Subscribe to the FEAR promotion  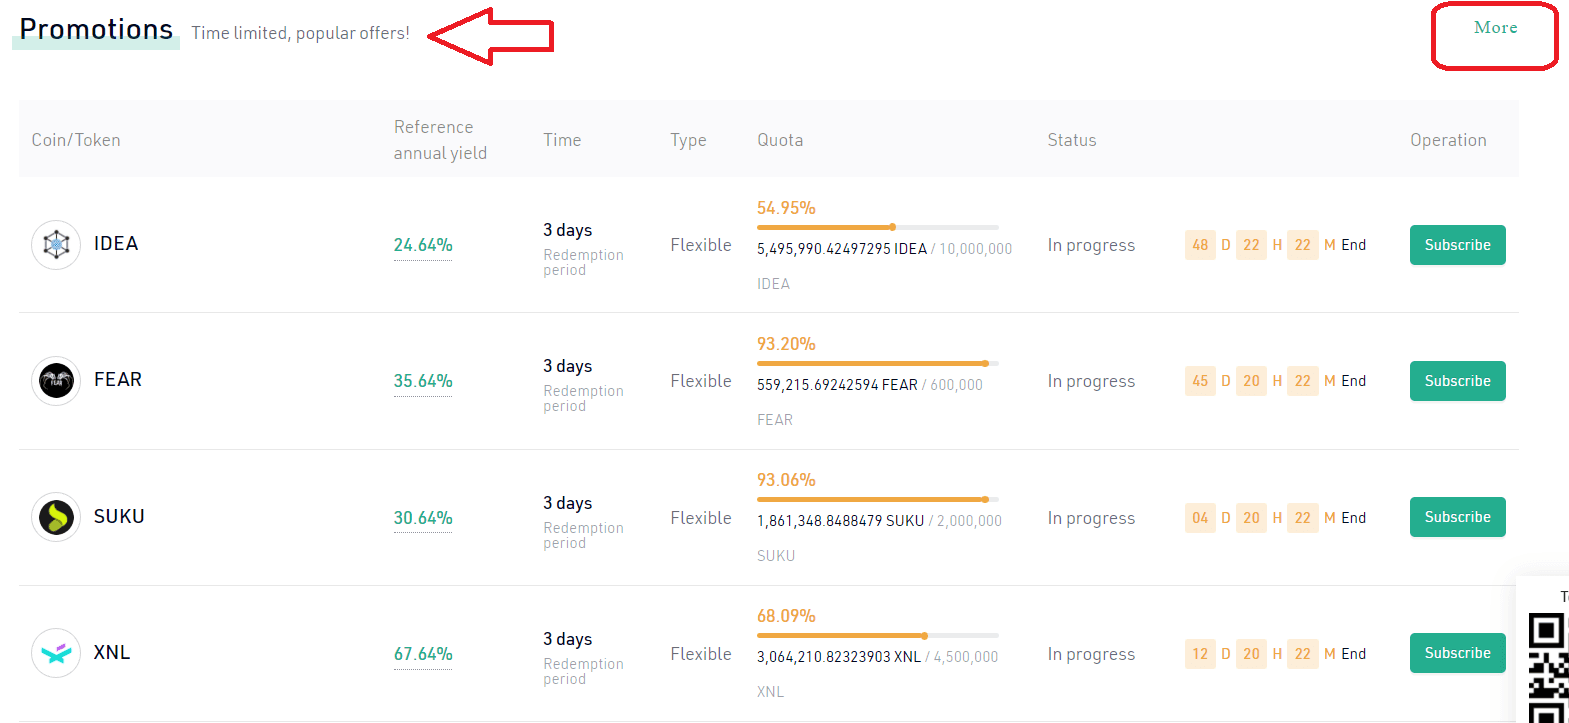click(1457, 381)
